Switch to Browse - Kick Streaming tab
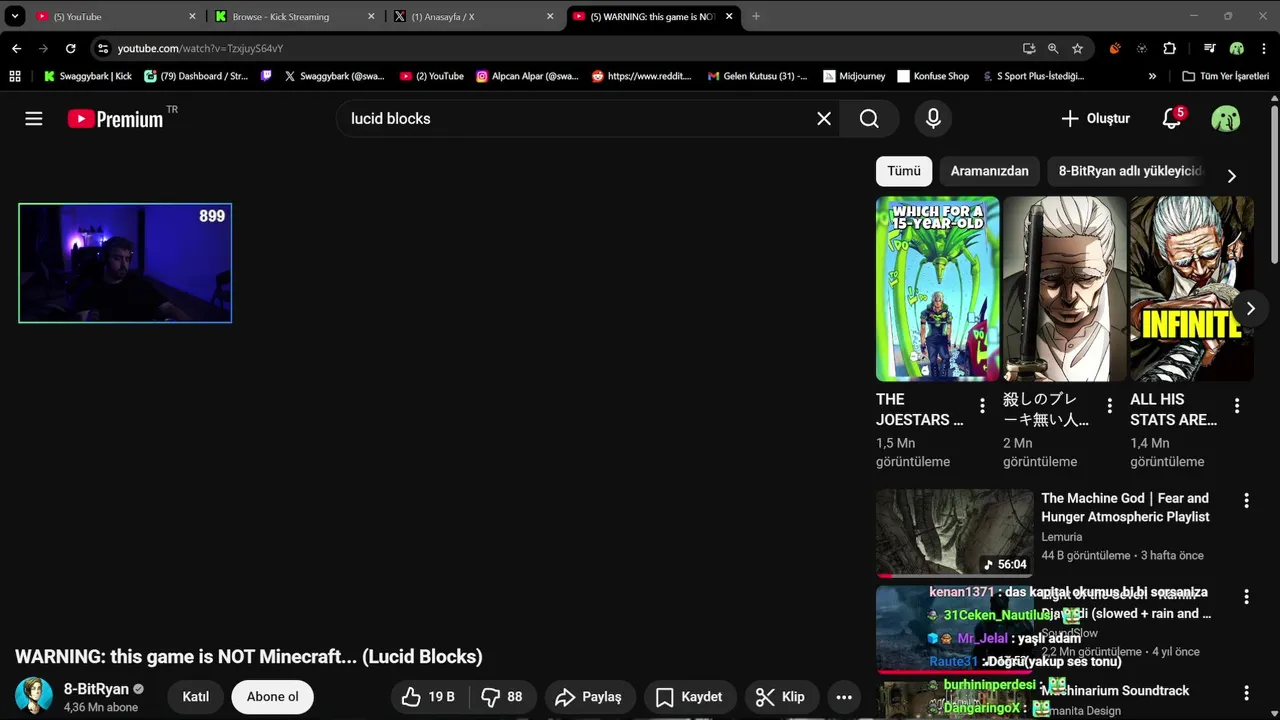The width and height of the screenshot is (1280, 720). pos(295,17)
